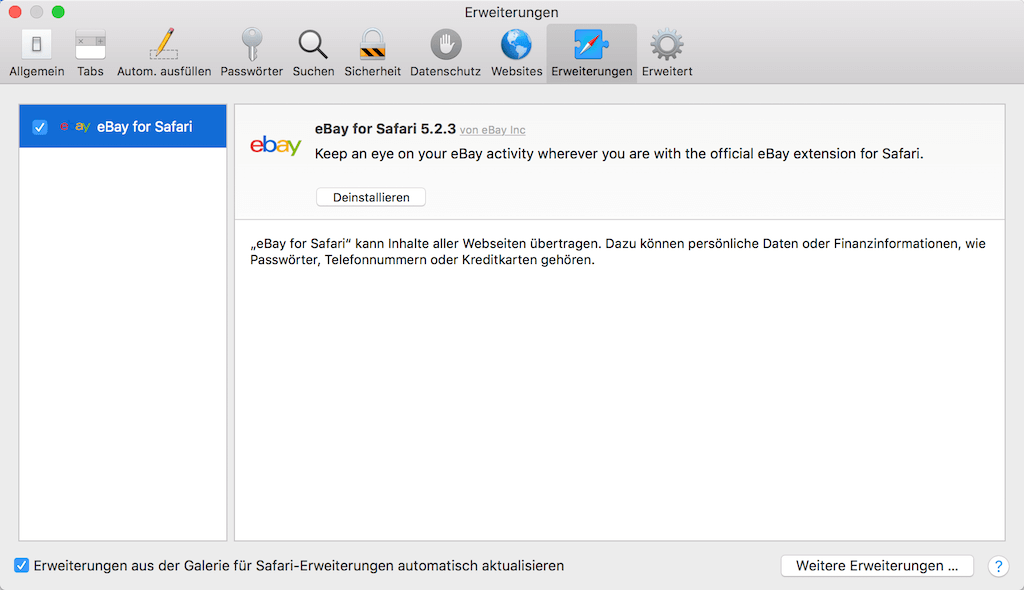Select eBay for Safari in extension list
Viewport: 1024px width, 590px height.
123,126
